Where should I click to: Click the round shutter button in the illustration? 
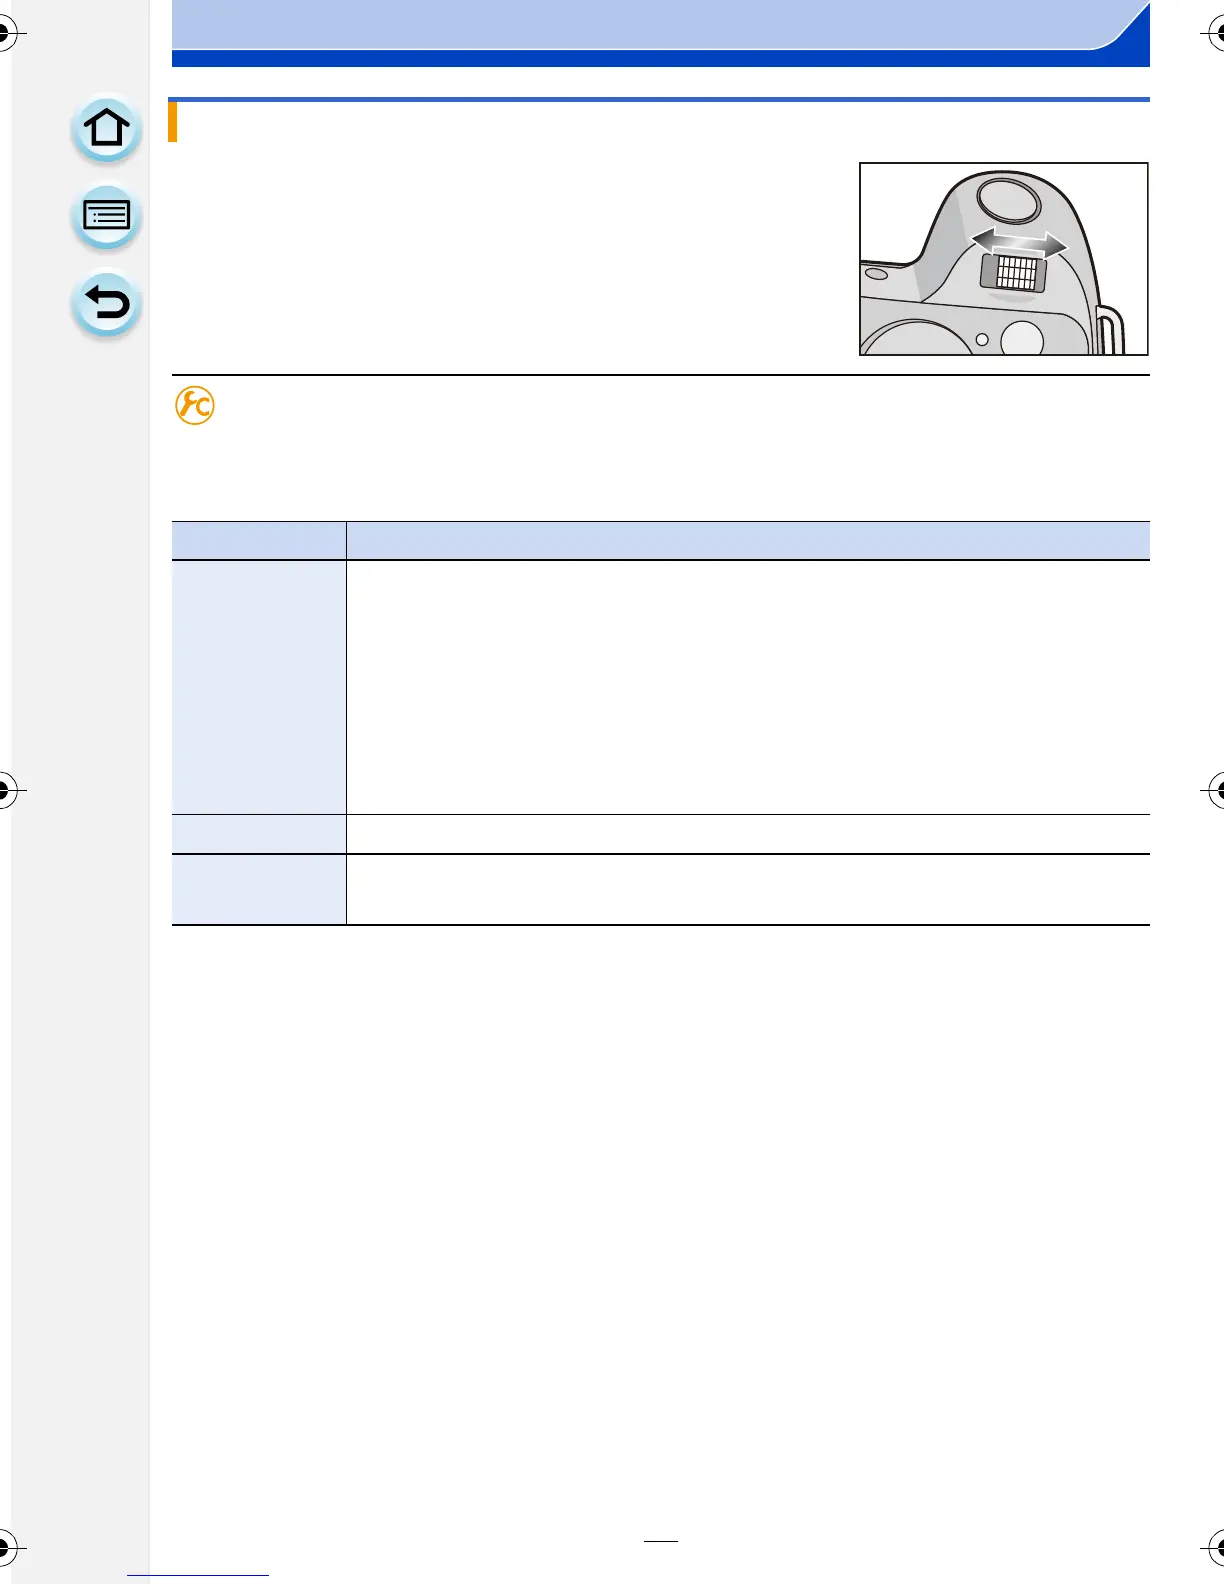click(x=1008, y=198)
